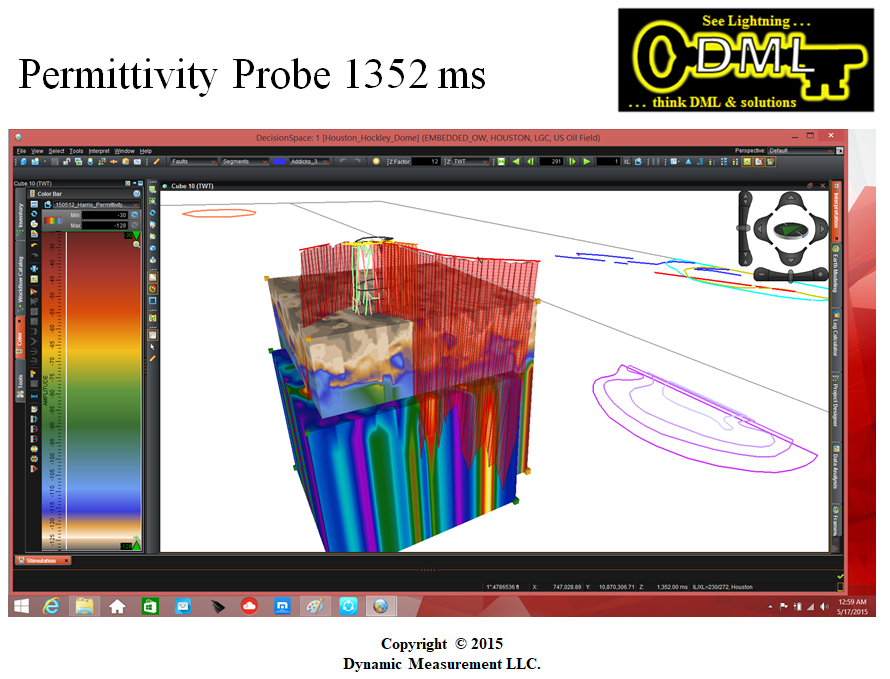Open the Tools menu
890x679 pixels.
(76, 151)
